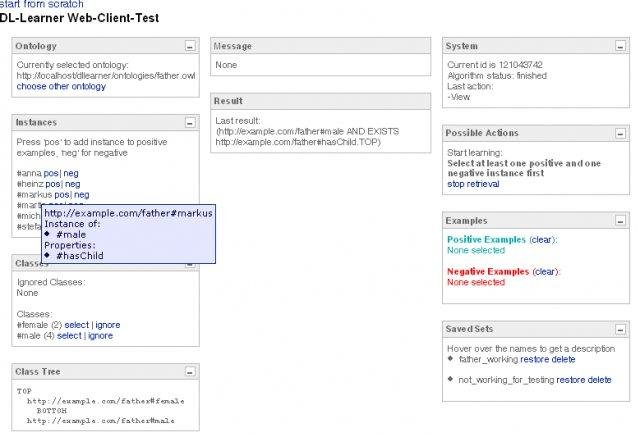Viewport: 640px width, 437px height.
Task: Select the #female class
Action: pos(77,325)
